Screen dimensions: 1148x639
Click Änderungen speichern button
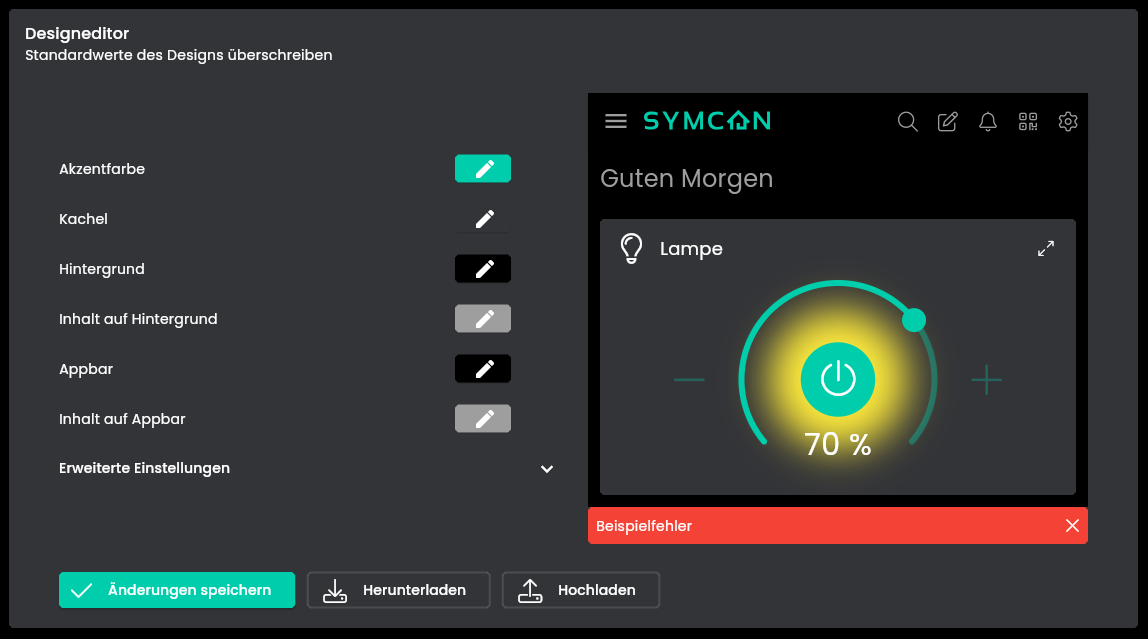click(x=177, y=590)
